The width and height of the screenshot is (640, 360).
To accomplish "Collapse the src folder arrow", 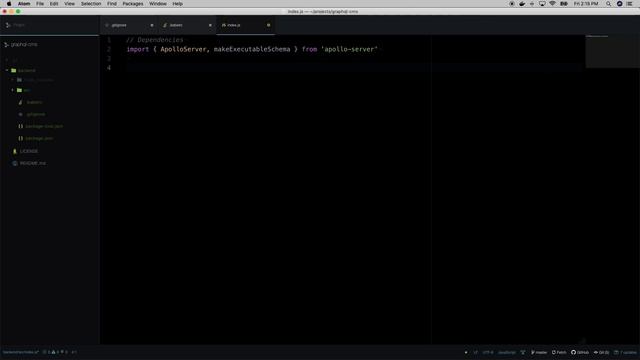I will pyautogui.click(x=13, y=90).
